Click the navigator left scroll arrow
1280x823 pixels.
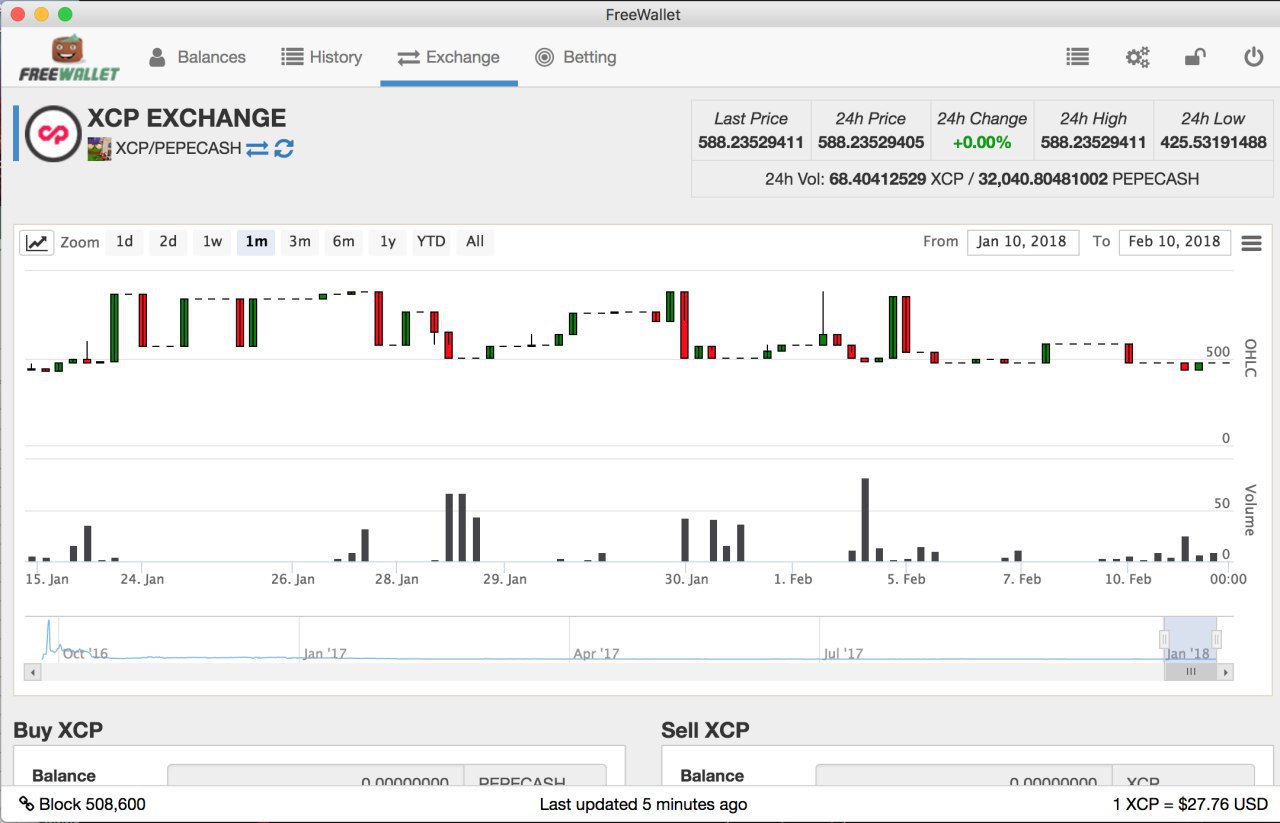coord(33,672)
